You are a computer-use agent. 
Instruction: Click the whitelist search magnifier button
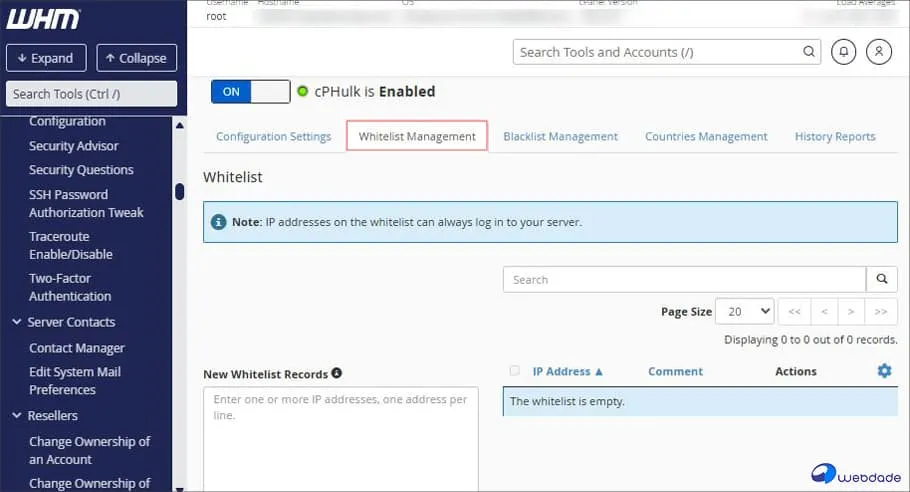pyautogui.click(x=881, y=280)
